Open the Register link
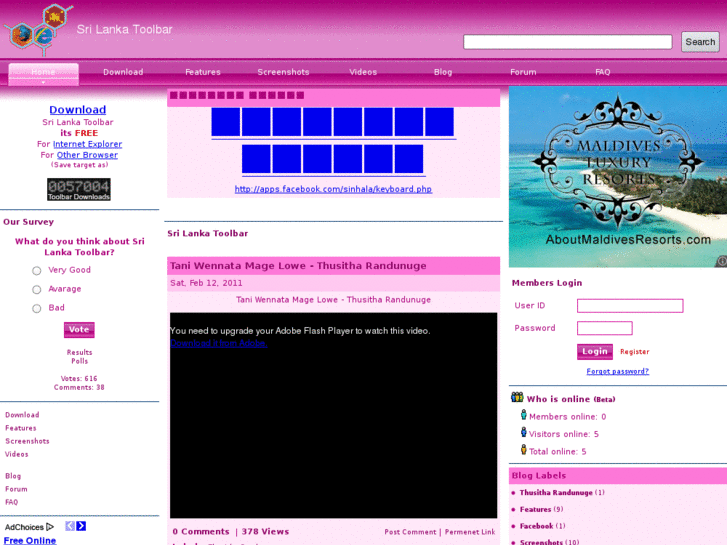 635,352
